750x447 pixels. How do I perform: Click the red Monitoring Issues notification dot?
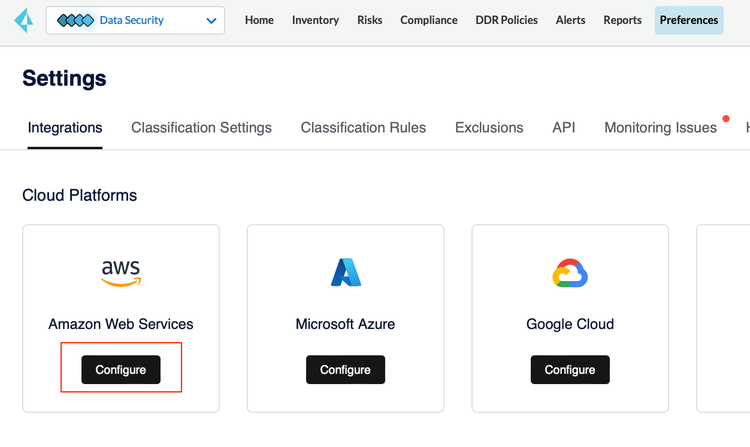pos(726,119)
